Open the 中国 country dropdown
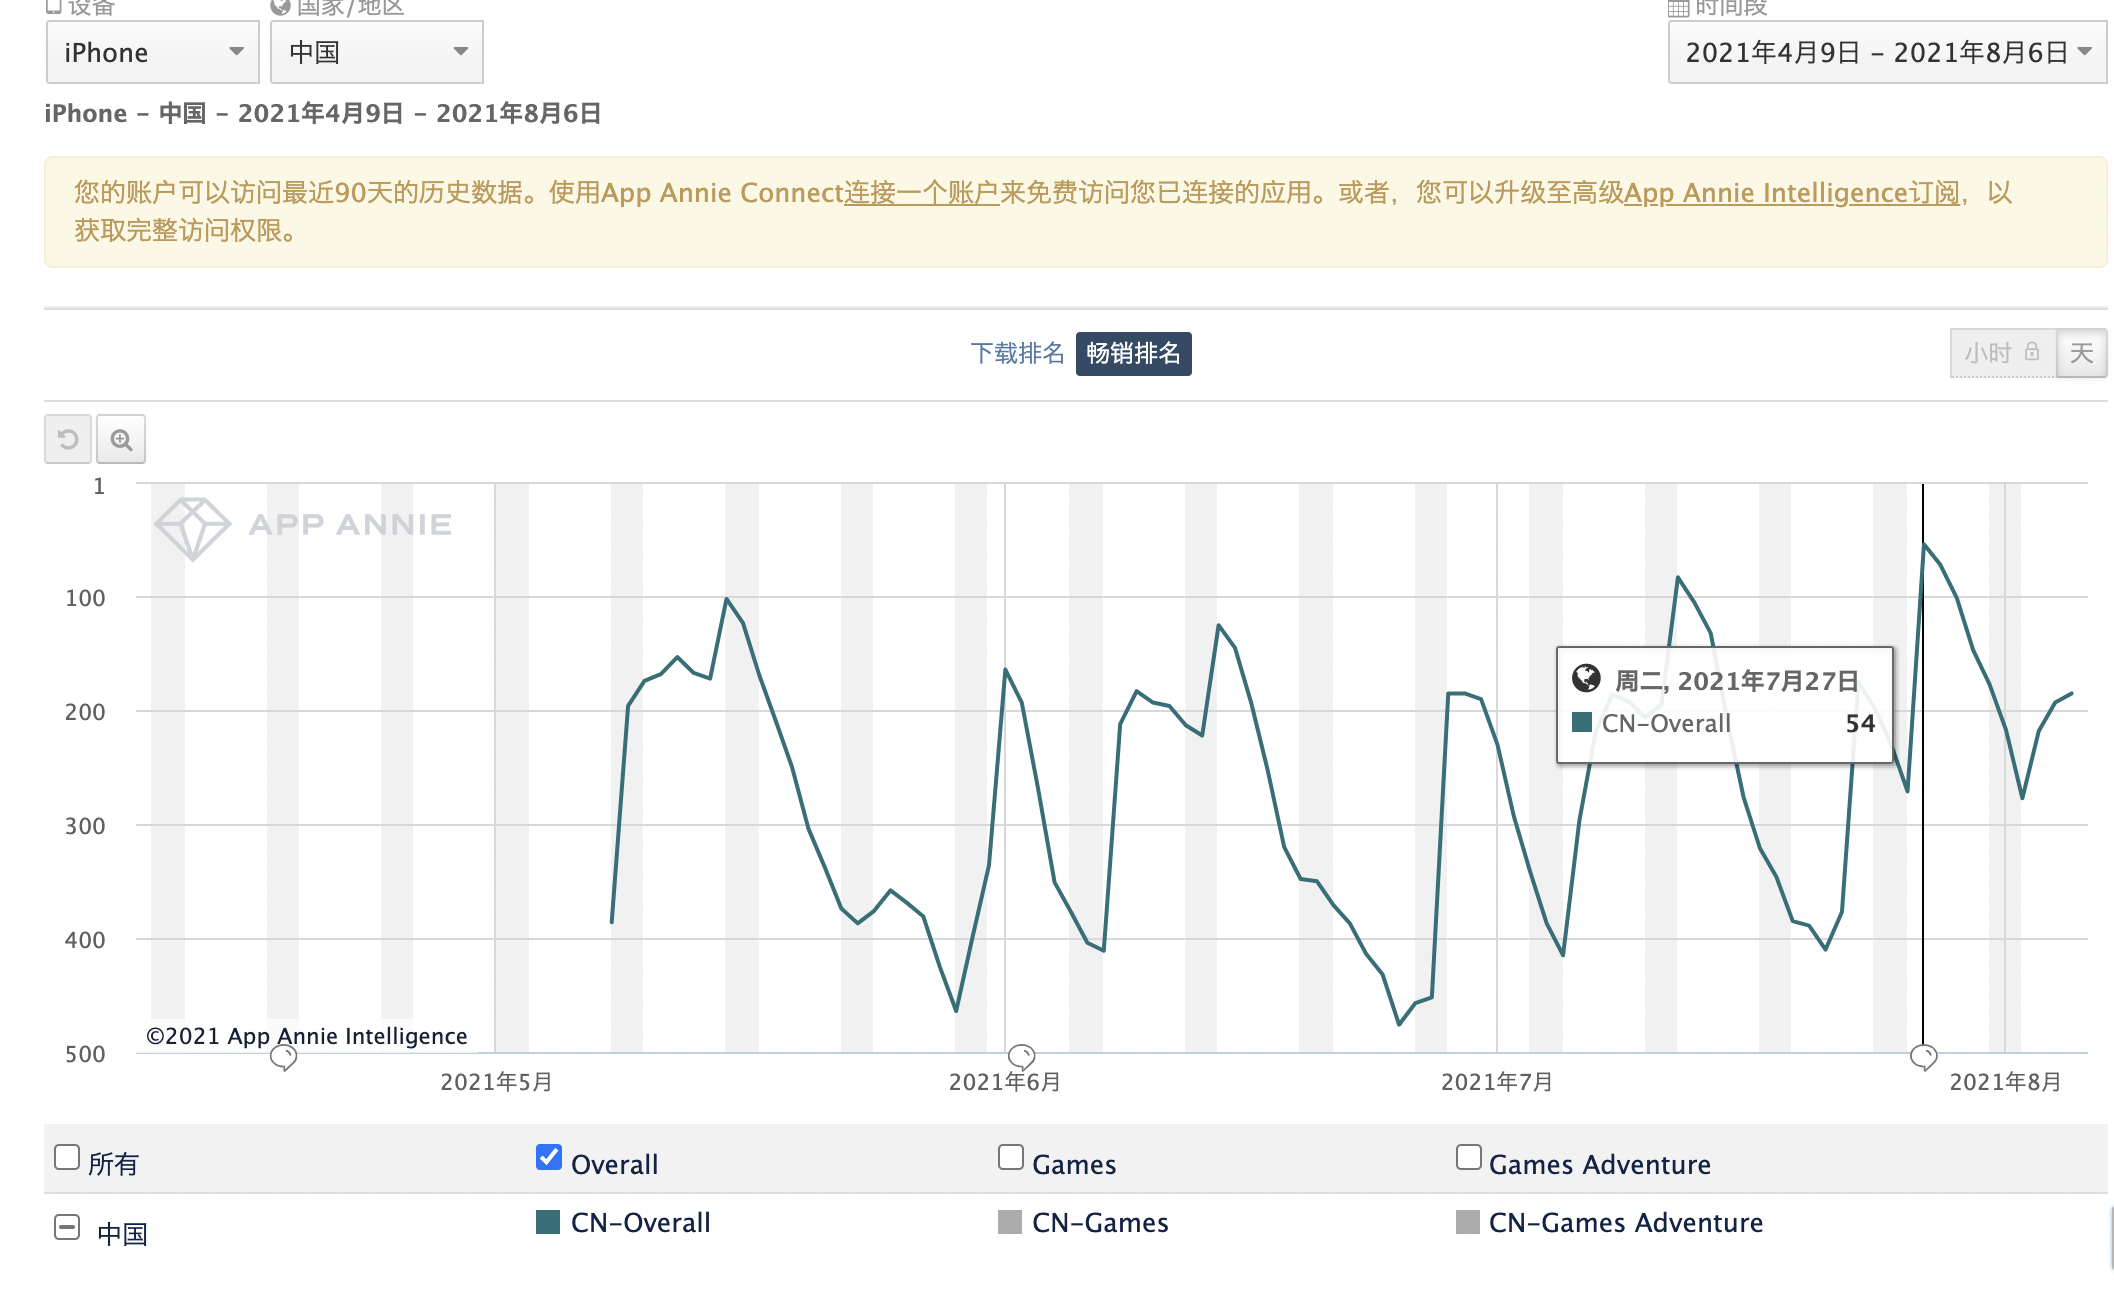Image resolution: width=2114 pixels, height=1296 pixels. 377,52
